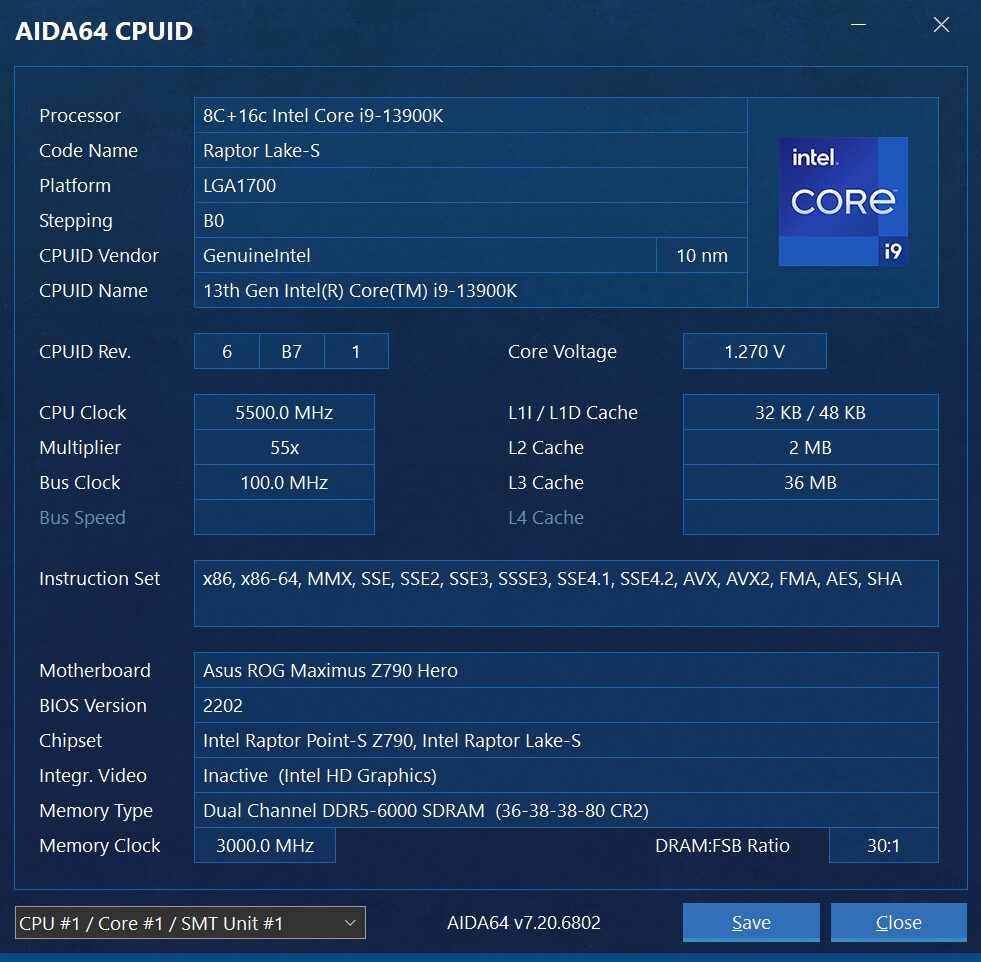The height and width of the screenshot is (962, 981).
Task: Close the window with the title bar X
Action: 941,25
